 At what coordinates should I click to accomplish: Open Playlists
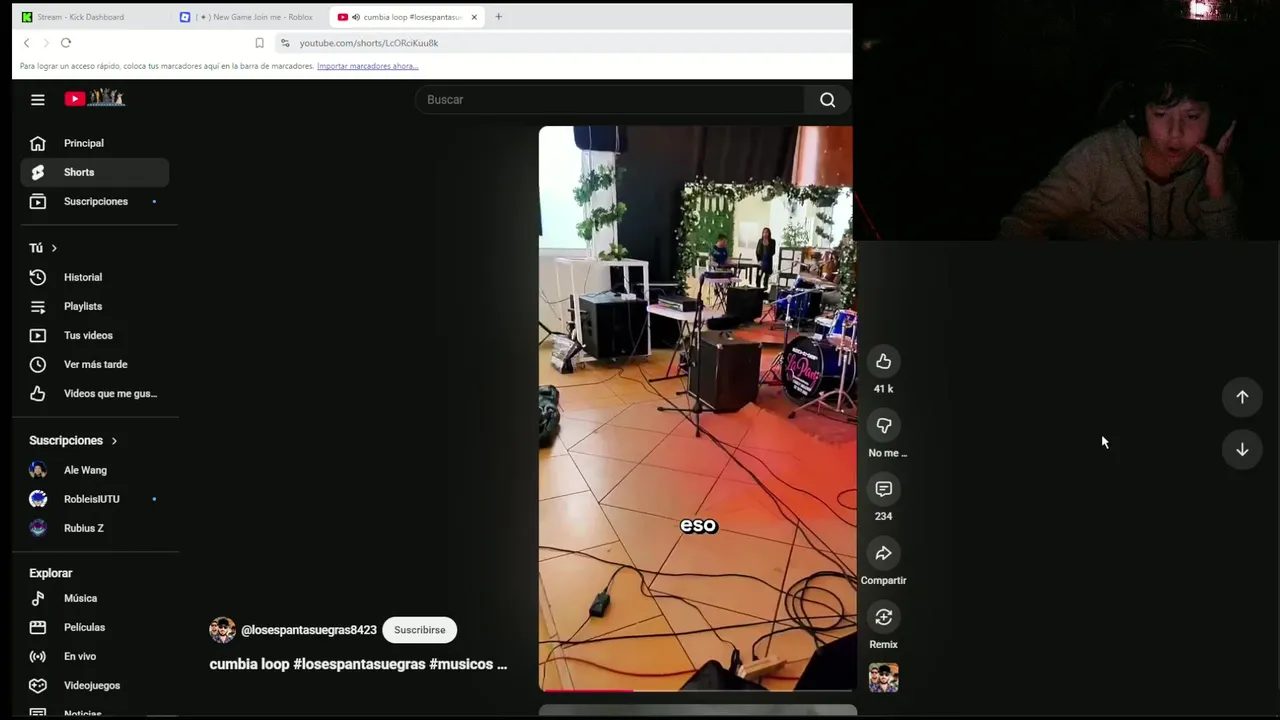(x=95, y=306)
